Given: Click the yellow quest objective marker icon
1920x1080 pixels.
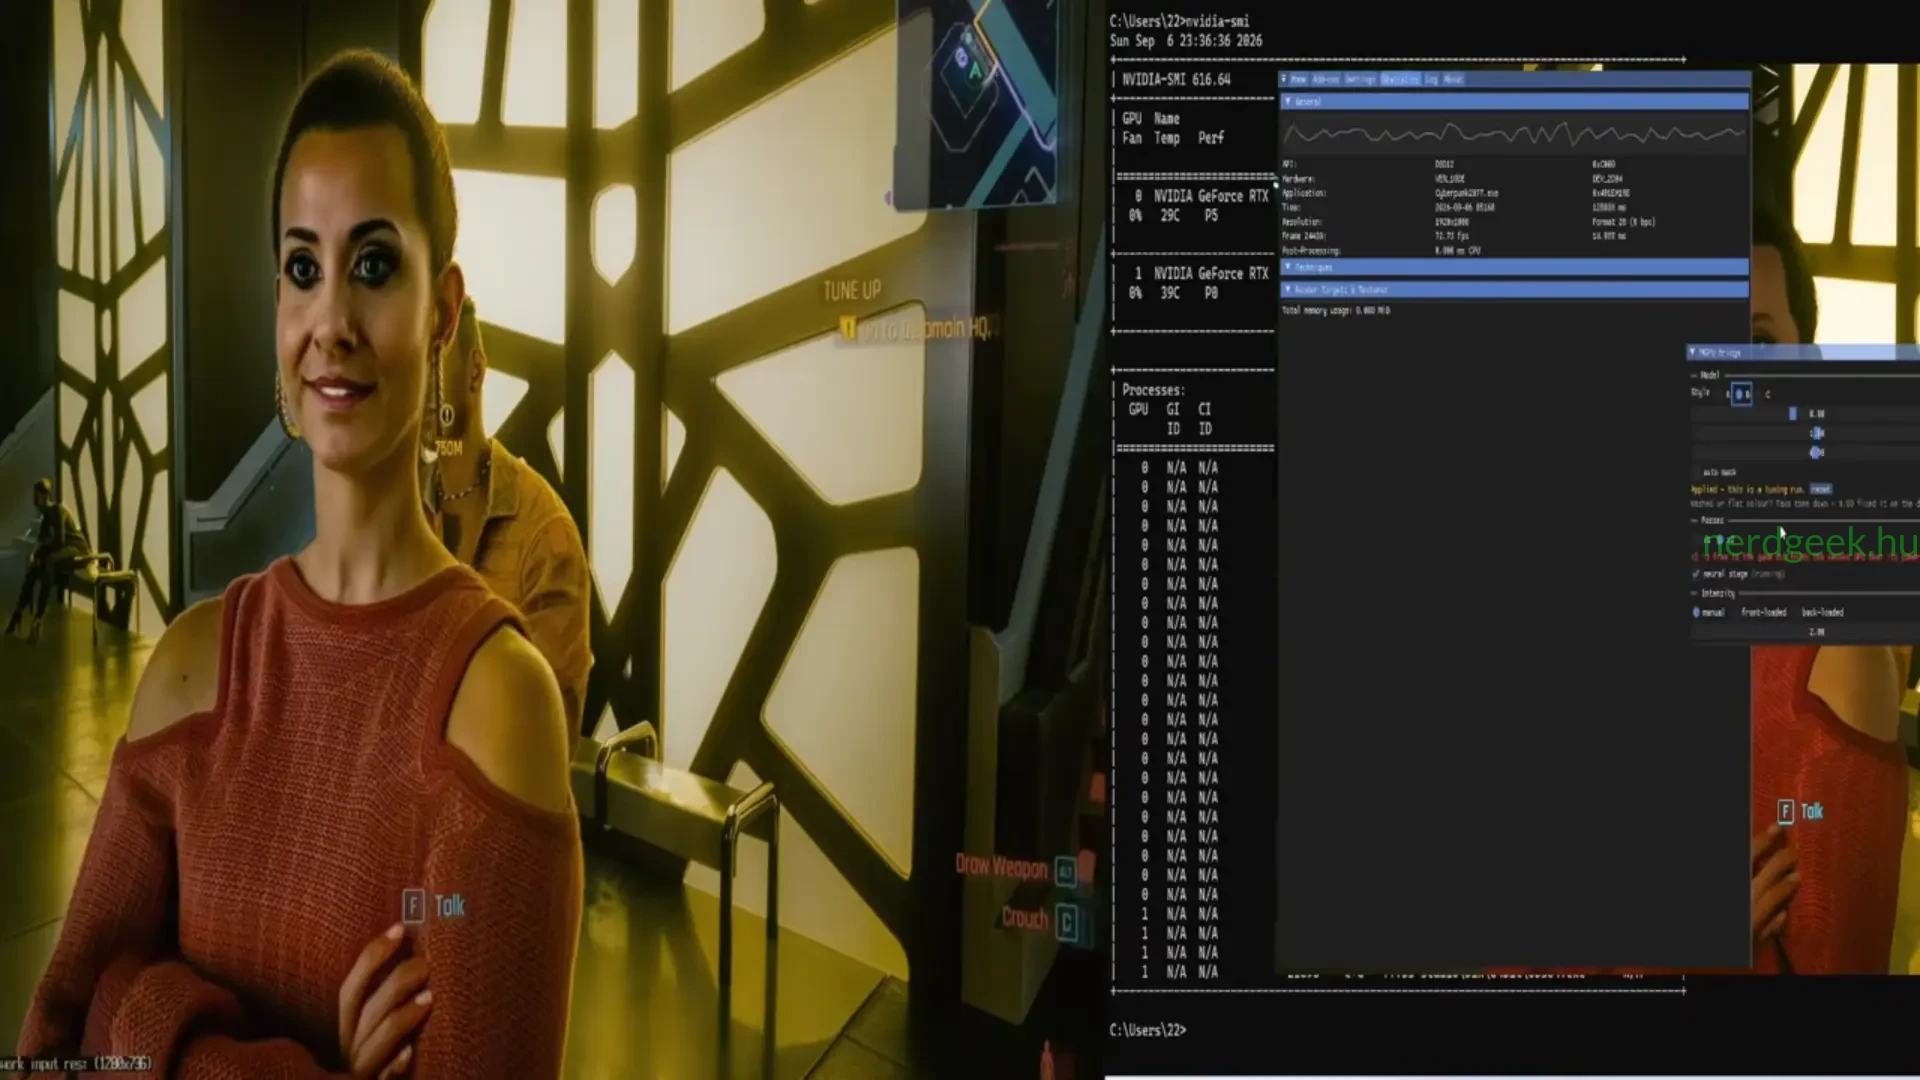Looking at the screenshot, I should pos(848,328).
